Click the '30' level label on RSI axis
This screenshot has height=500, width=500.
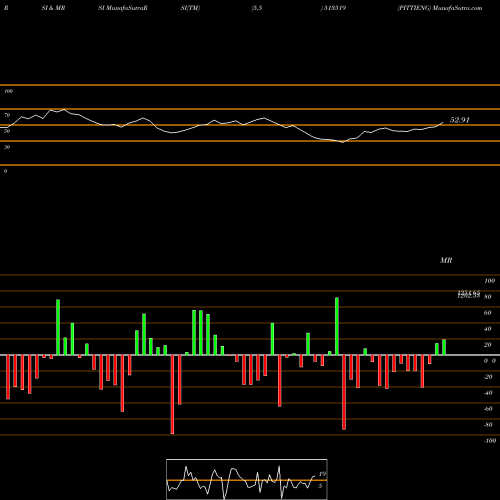7,147
